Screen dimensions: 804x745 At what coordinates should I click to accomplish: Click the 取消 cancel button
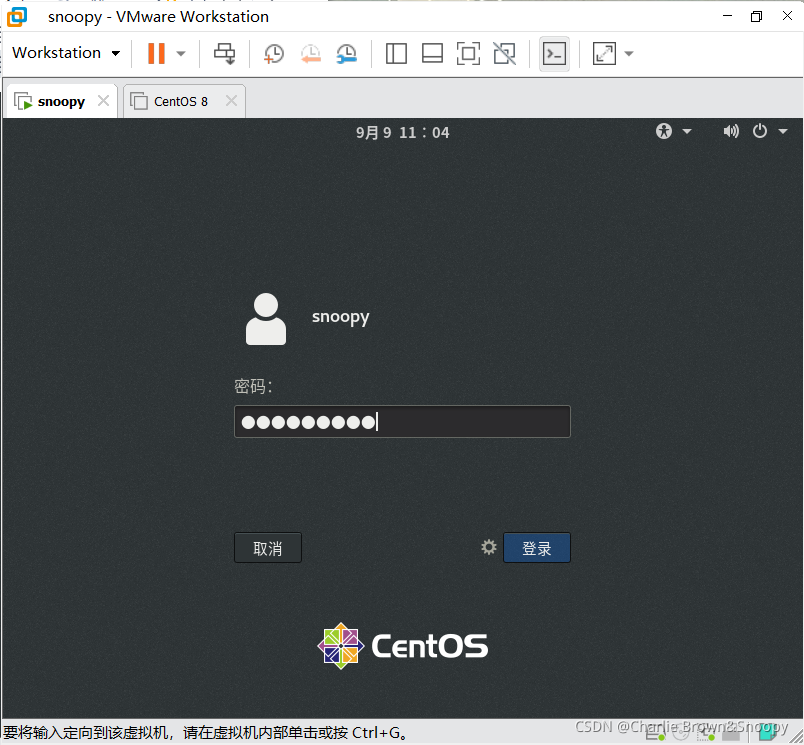[268, 548]
